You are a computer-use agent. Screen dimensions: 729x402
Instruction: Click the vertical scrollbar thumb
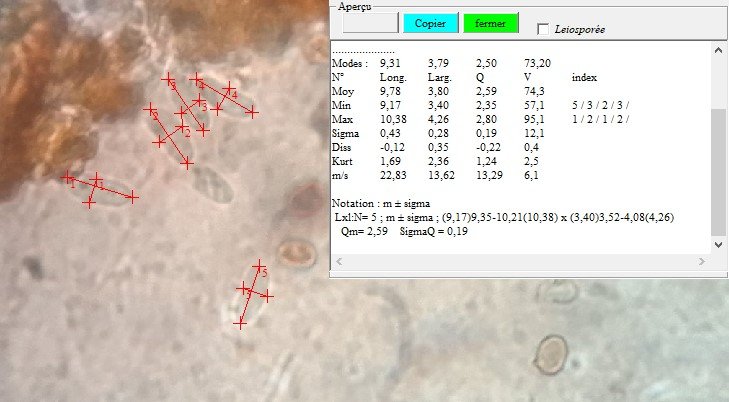point(717,170)
